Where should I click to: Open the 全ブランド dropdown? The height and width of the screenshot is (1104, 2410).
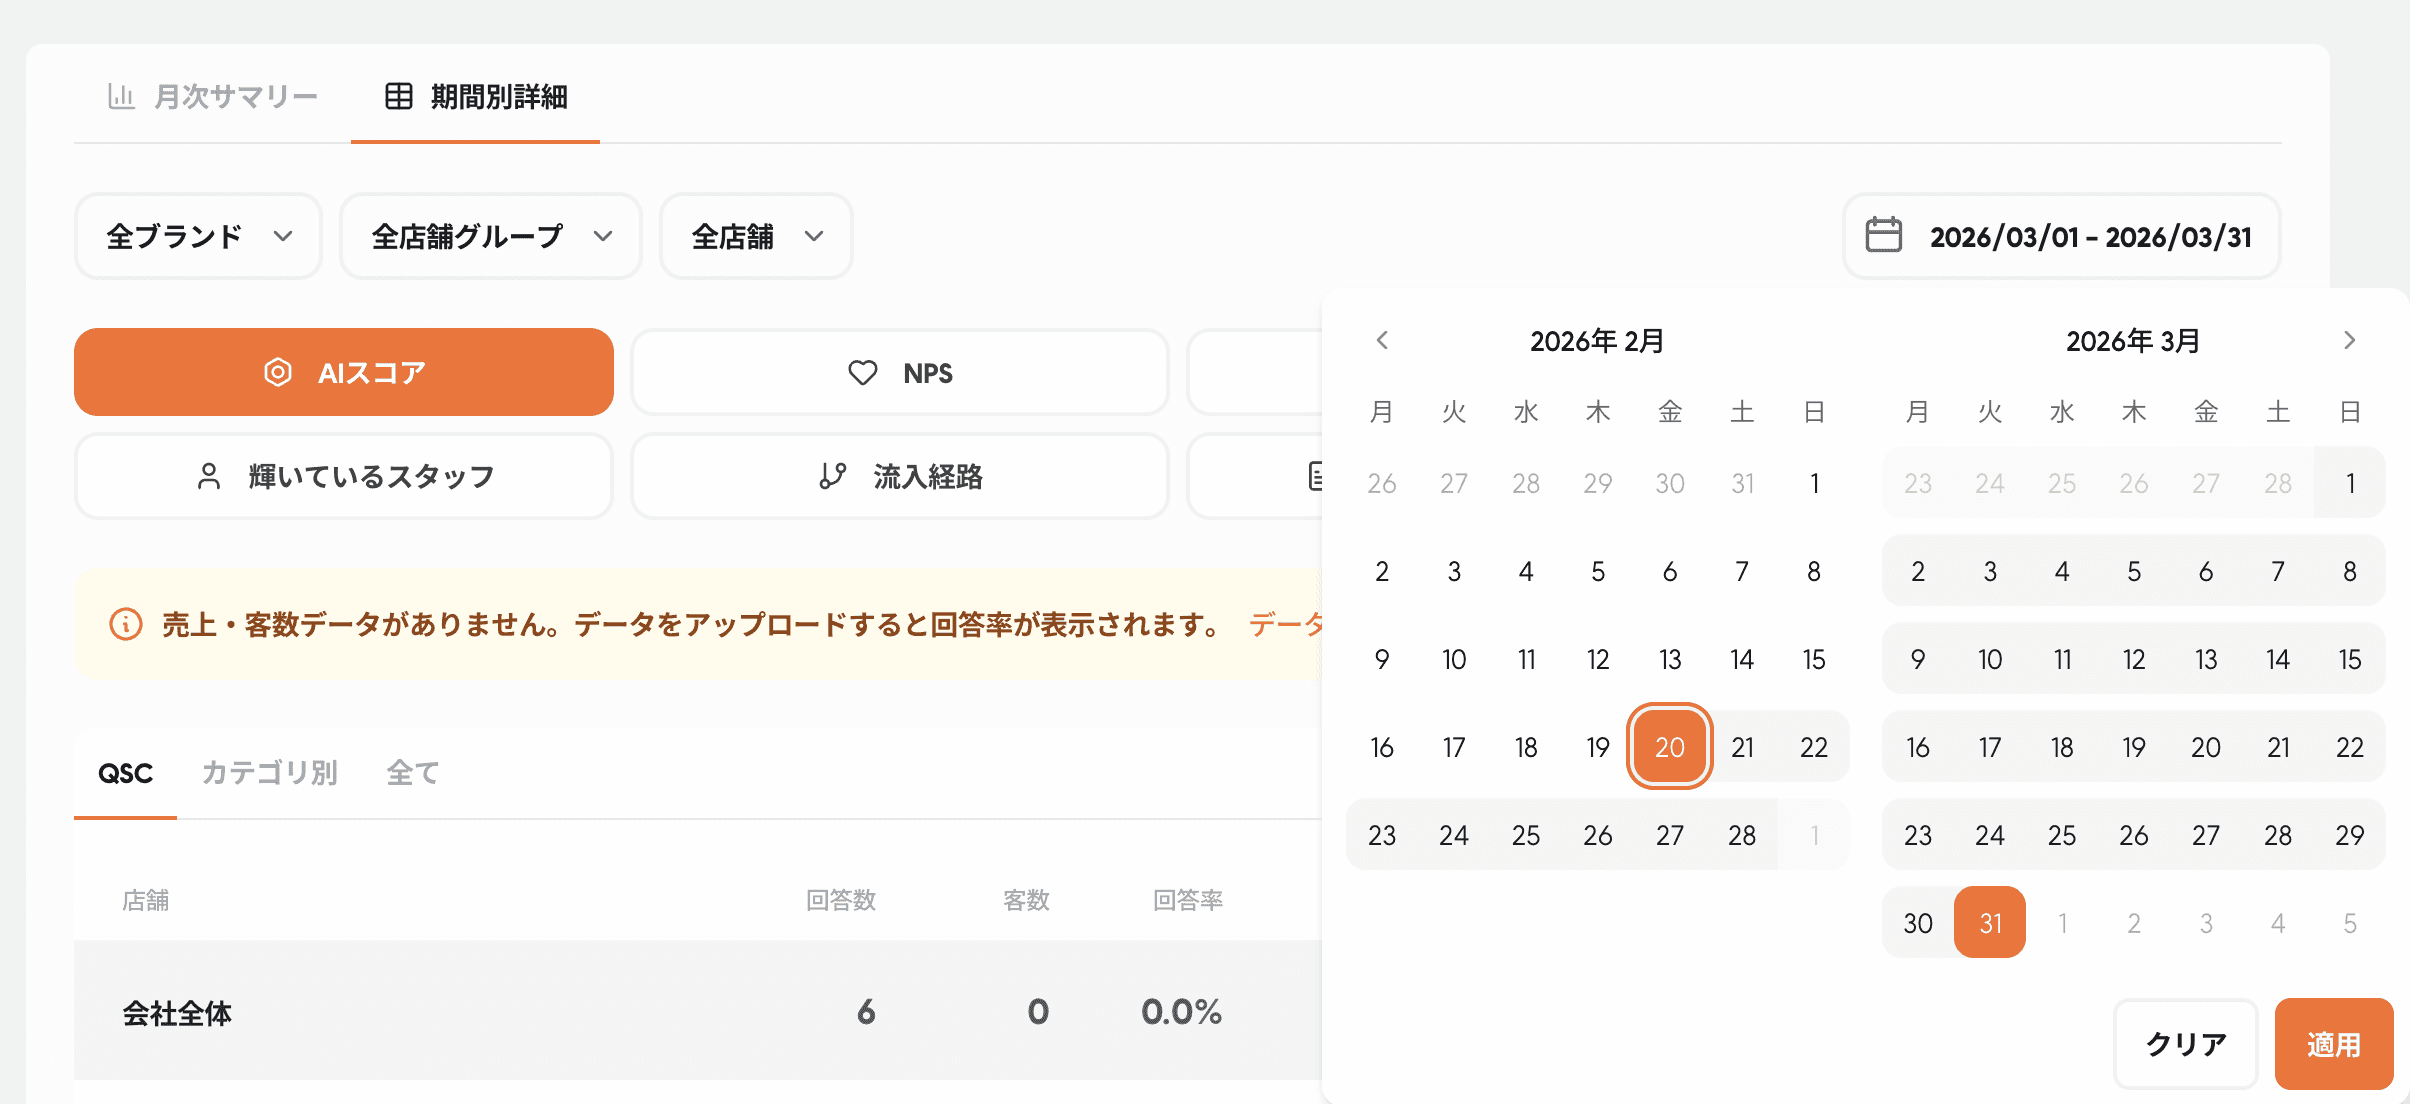(x=198, y=236)
